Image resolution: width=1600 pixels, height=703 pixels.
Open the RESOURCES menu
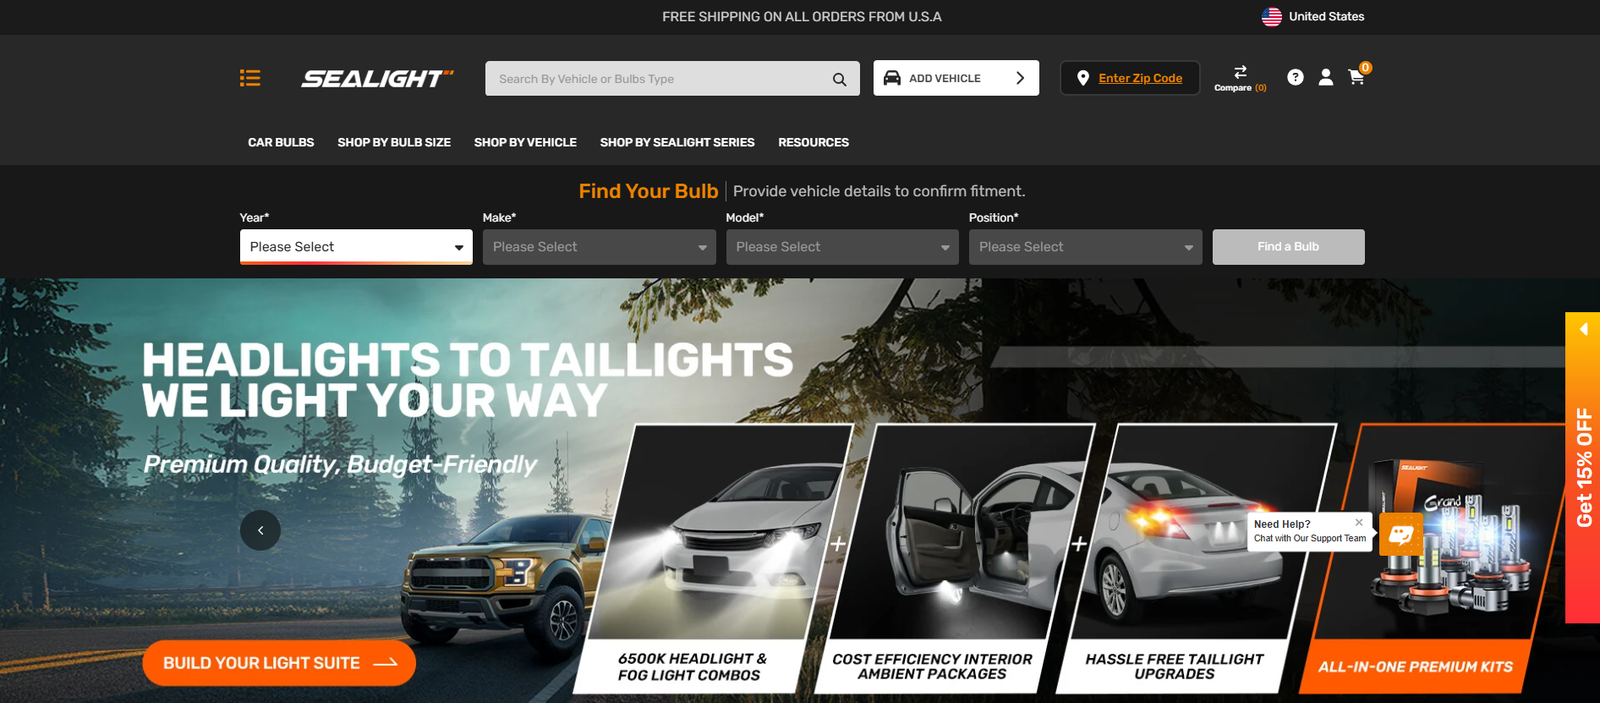813,143
